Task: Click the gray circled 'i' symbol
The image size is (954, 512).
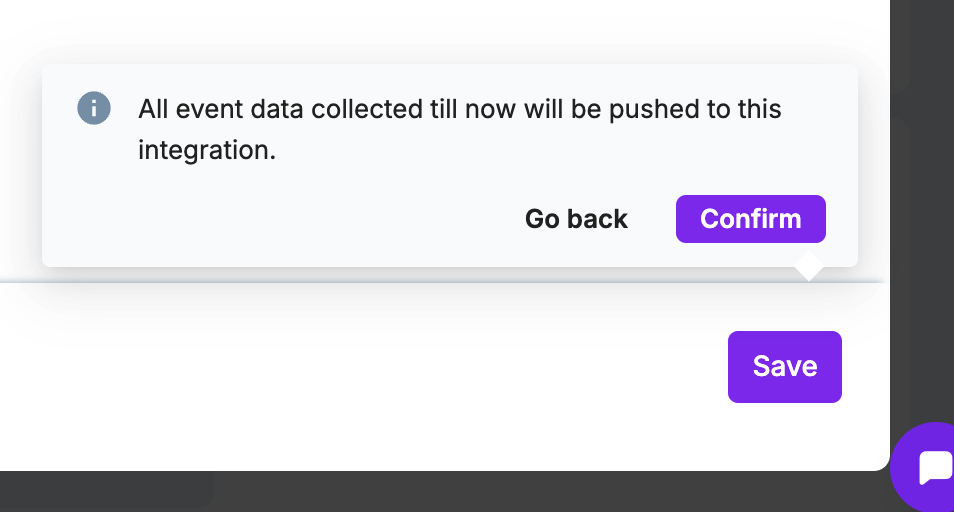Action: click(93, 107)
